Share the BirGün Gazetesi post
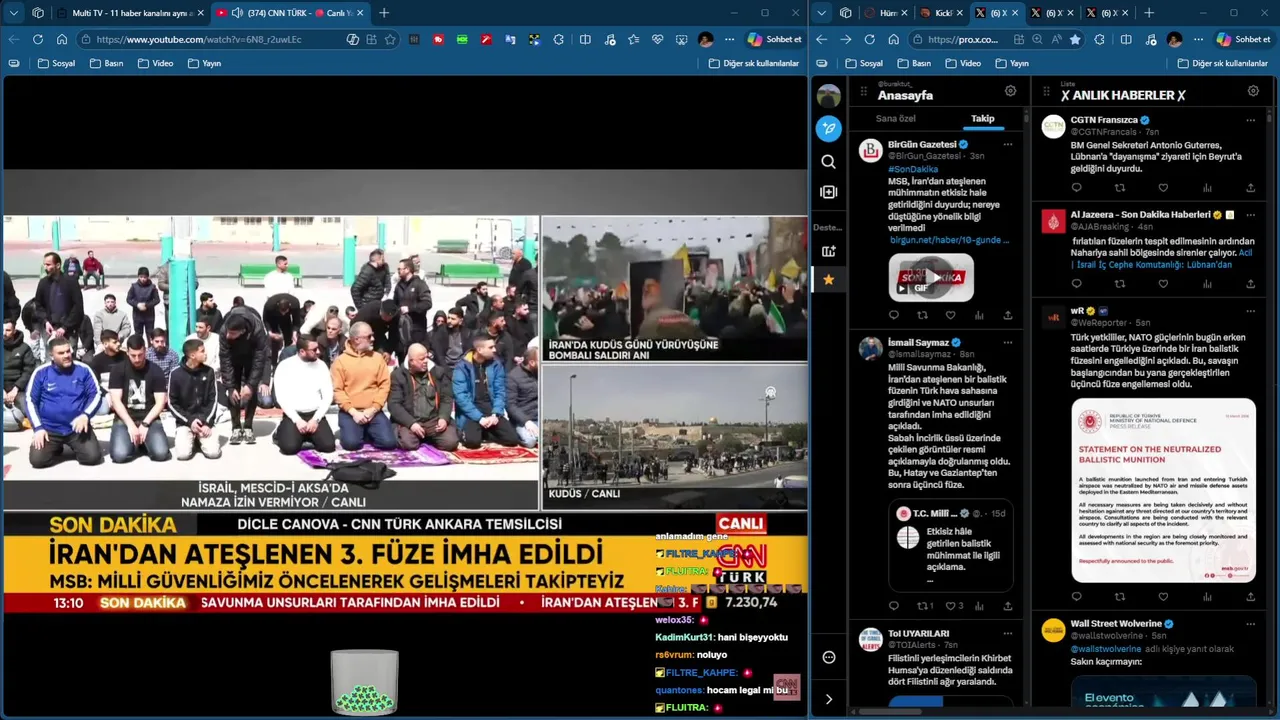This screenshot has width=1280, height=720. 1007,315
